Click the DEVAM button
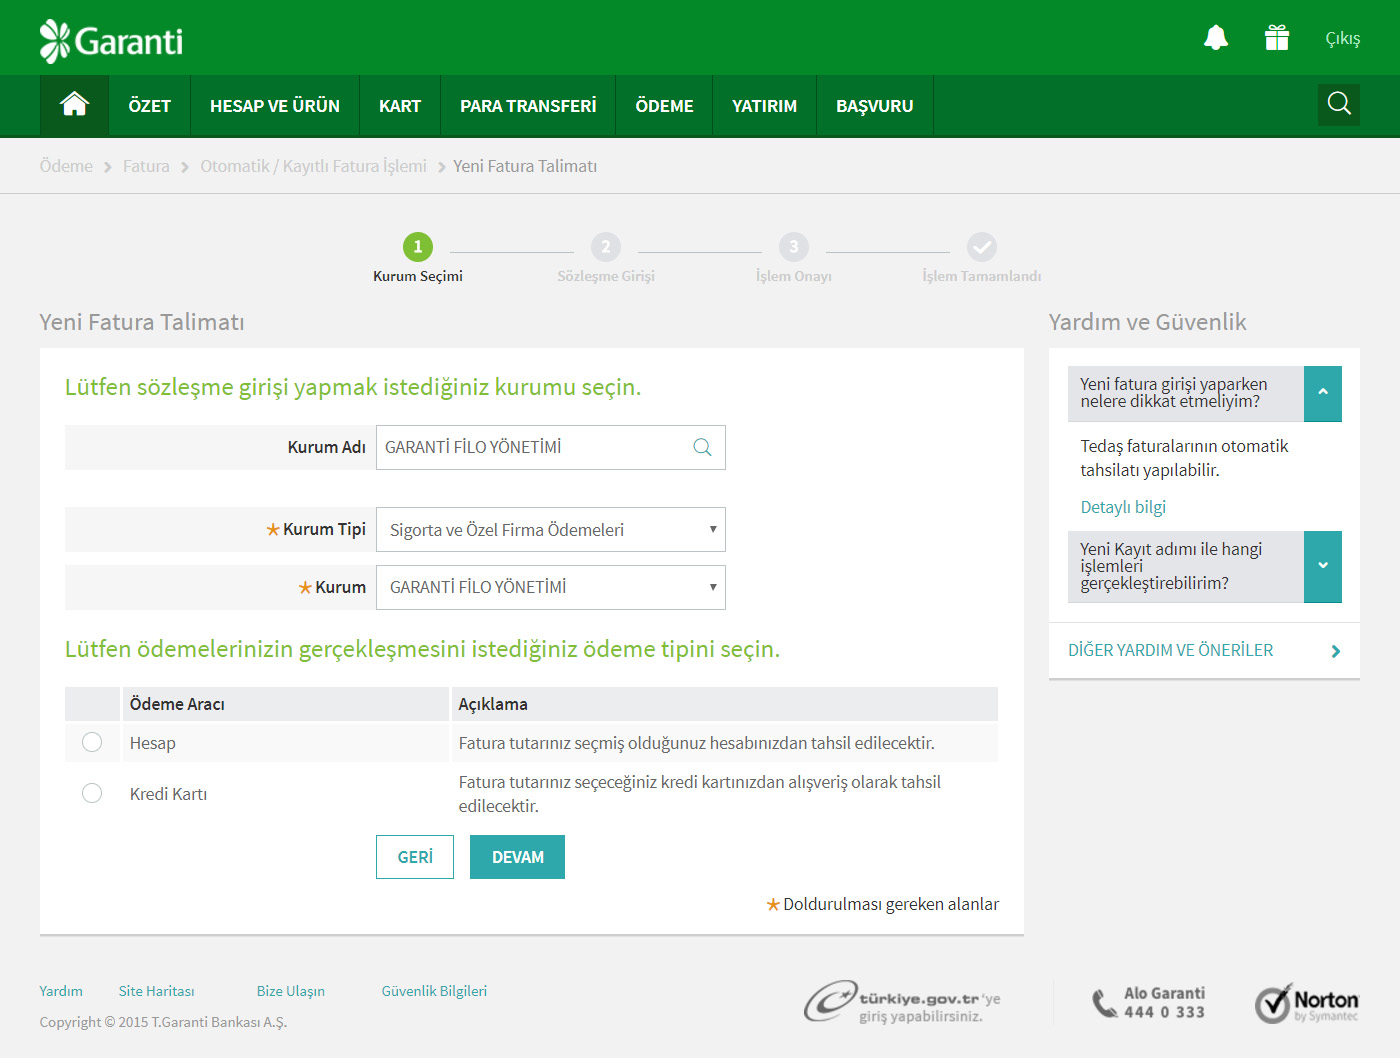1400x1058 pixels. [x=518, y=857]
